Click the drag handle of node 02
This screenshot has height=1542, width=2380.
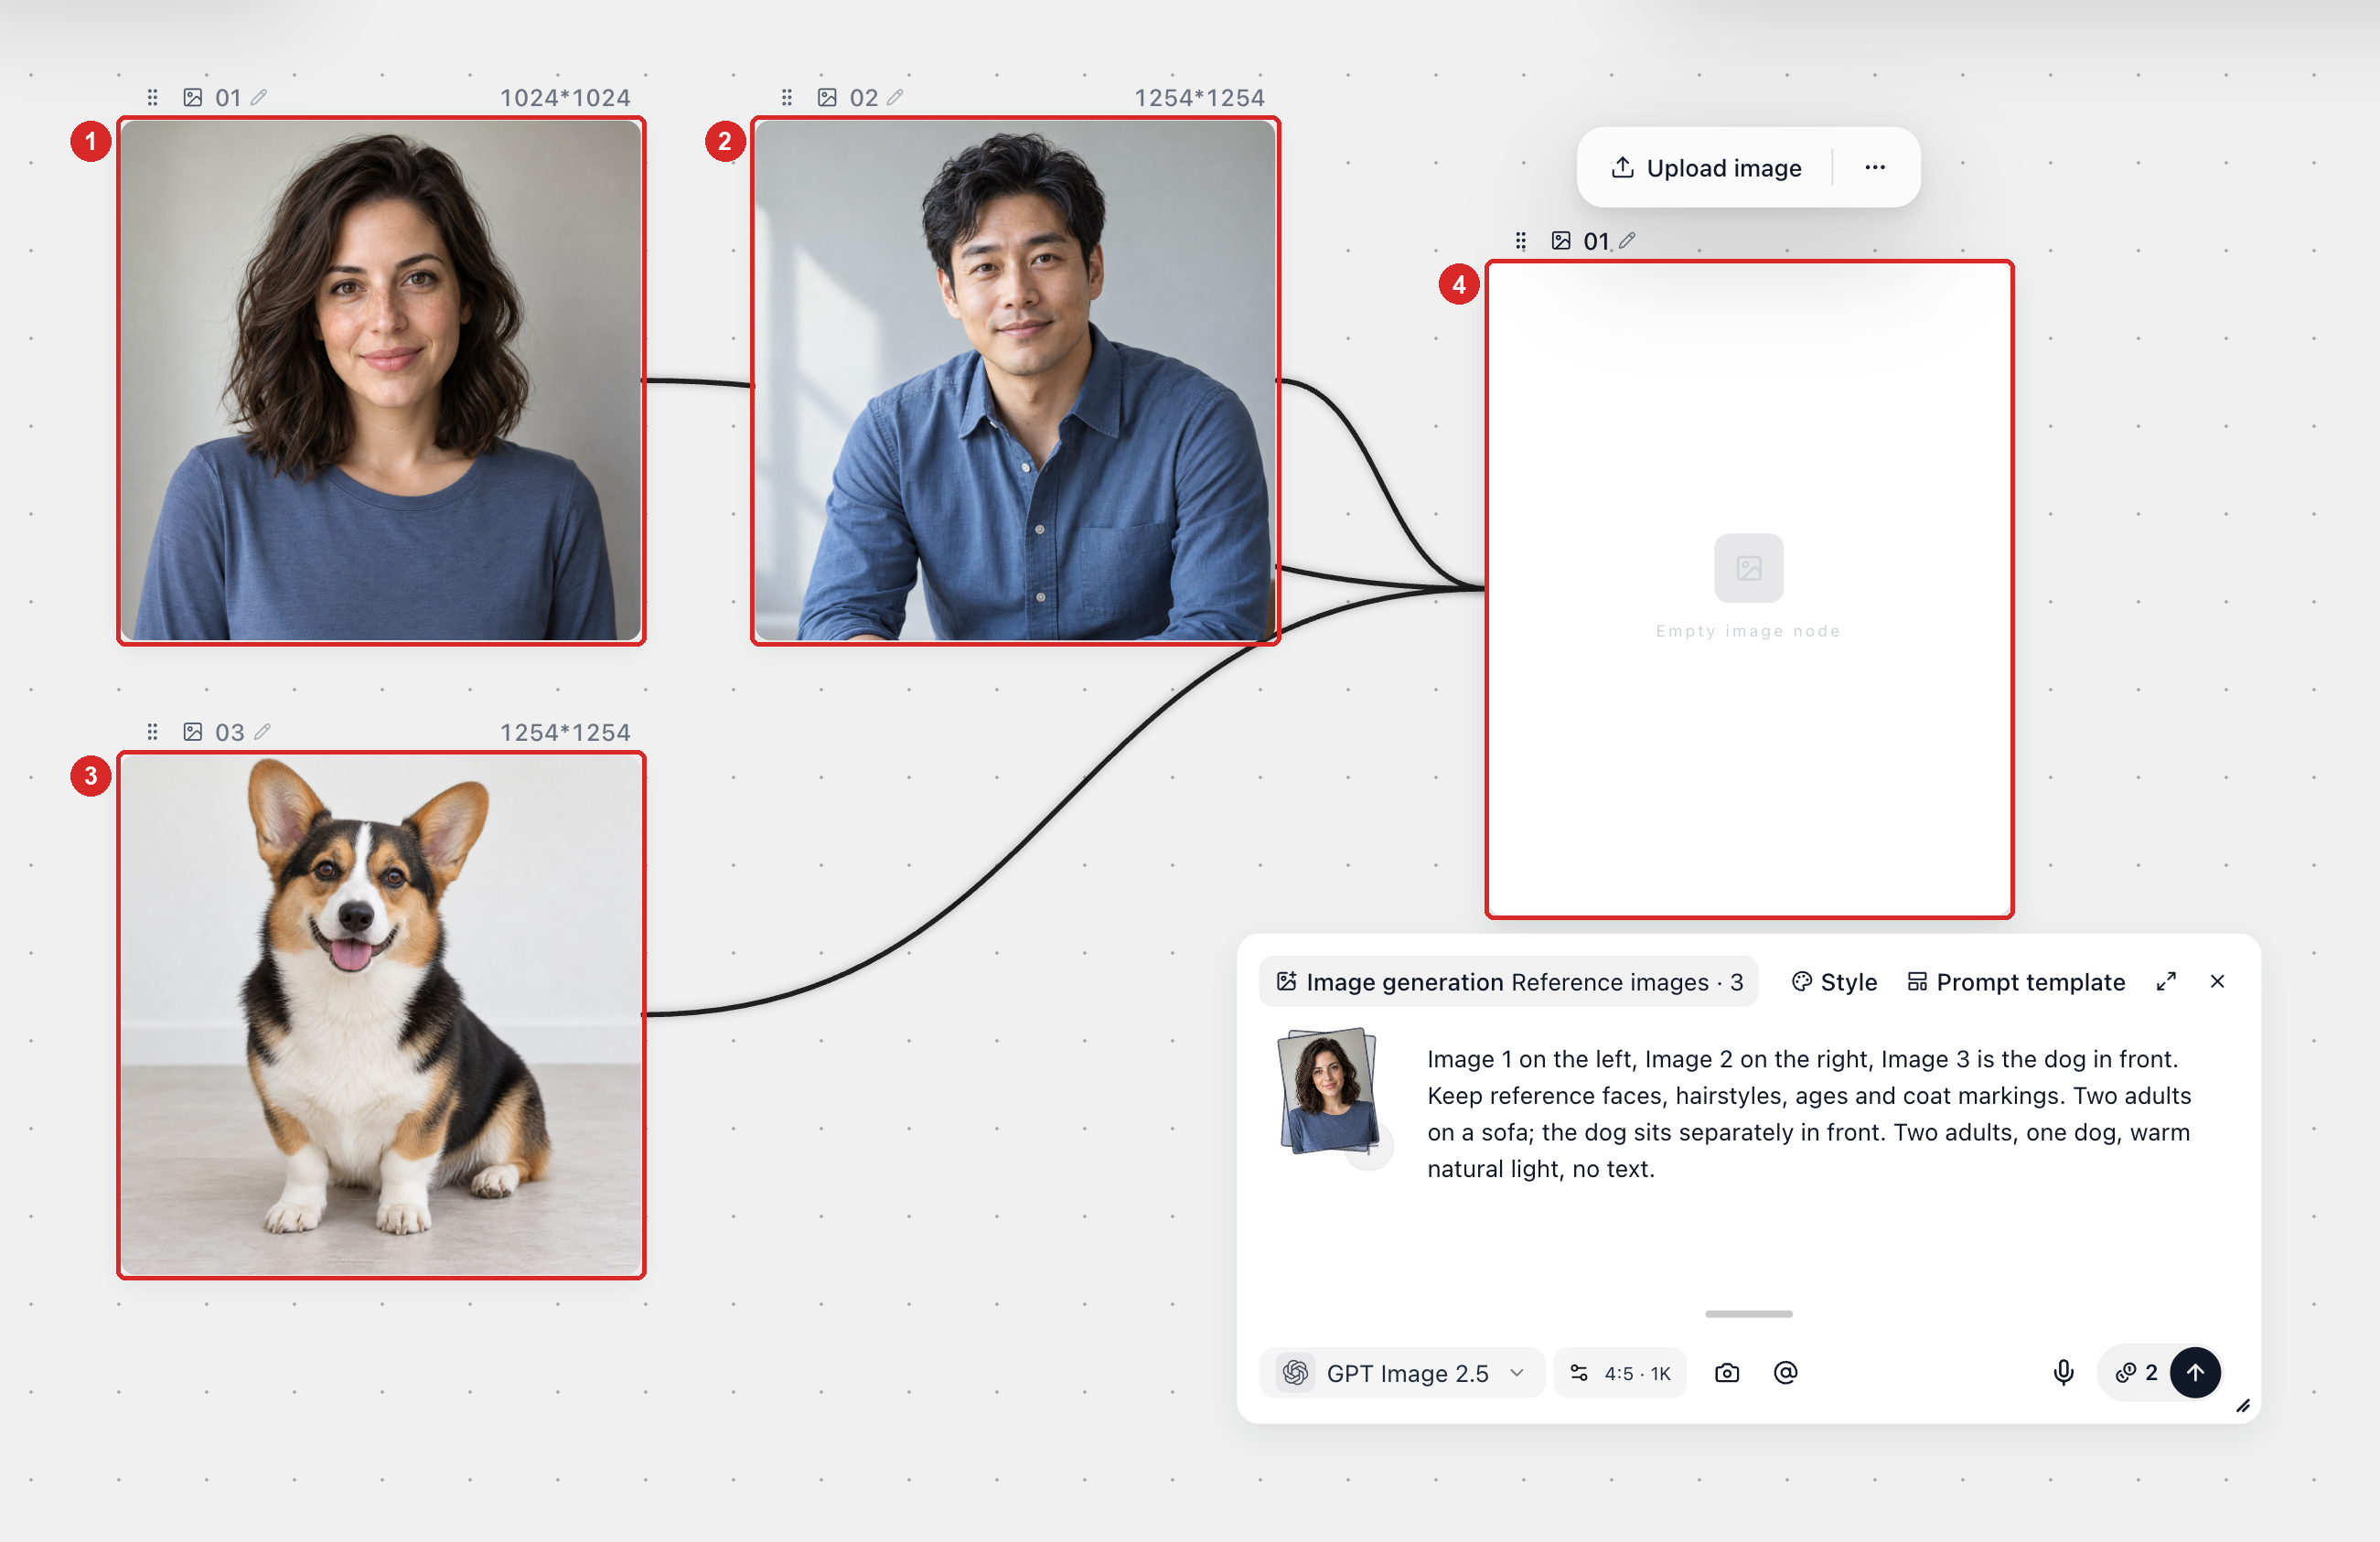pos(787,98)
